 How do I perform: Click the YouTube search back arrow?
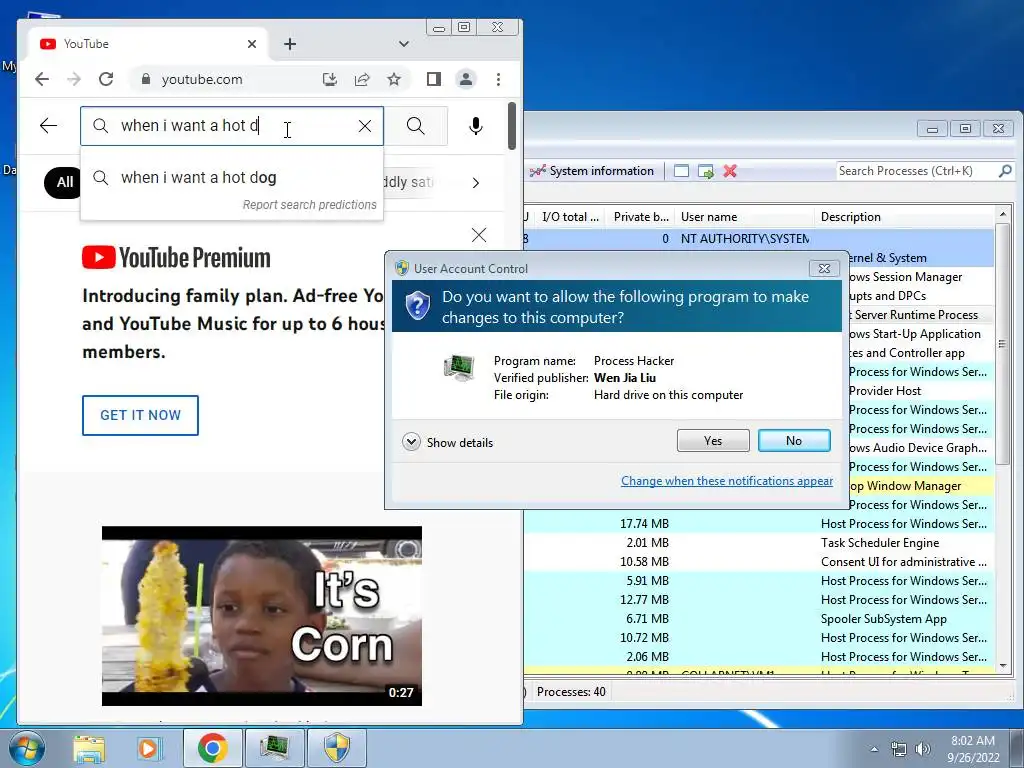[x=48, y=125]
